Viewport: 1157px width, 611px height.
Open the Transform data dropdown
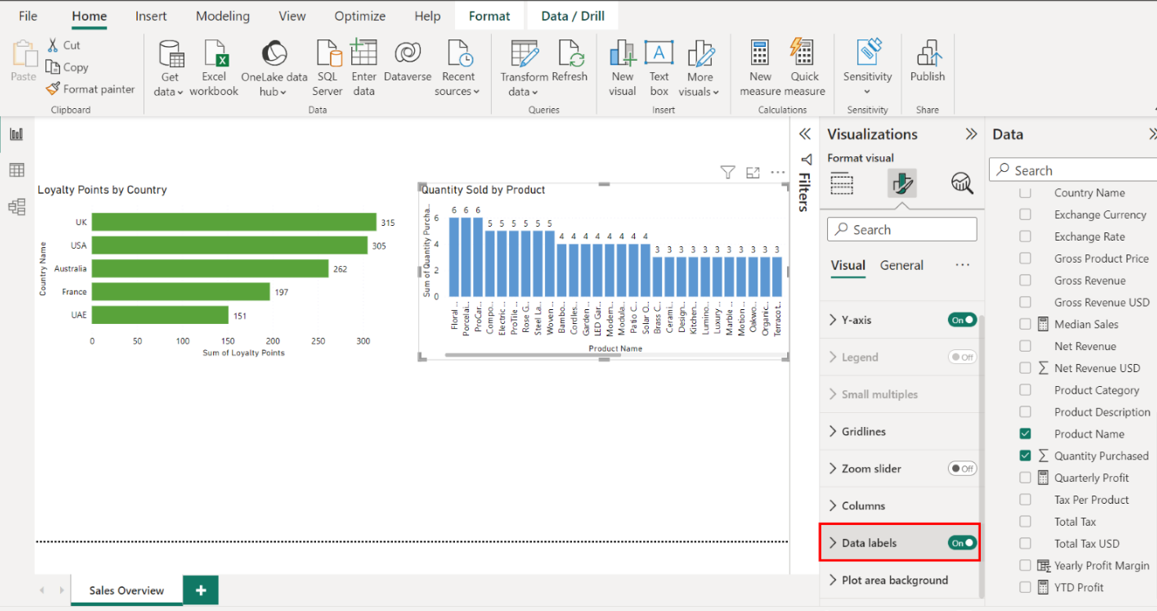(523, 84)
